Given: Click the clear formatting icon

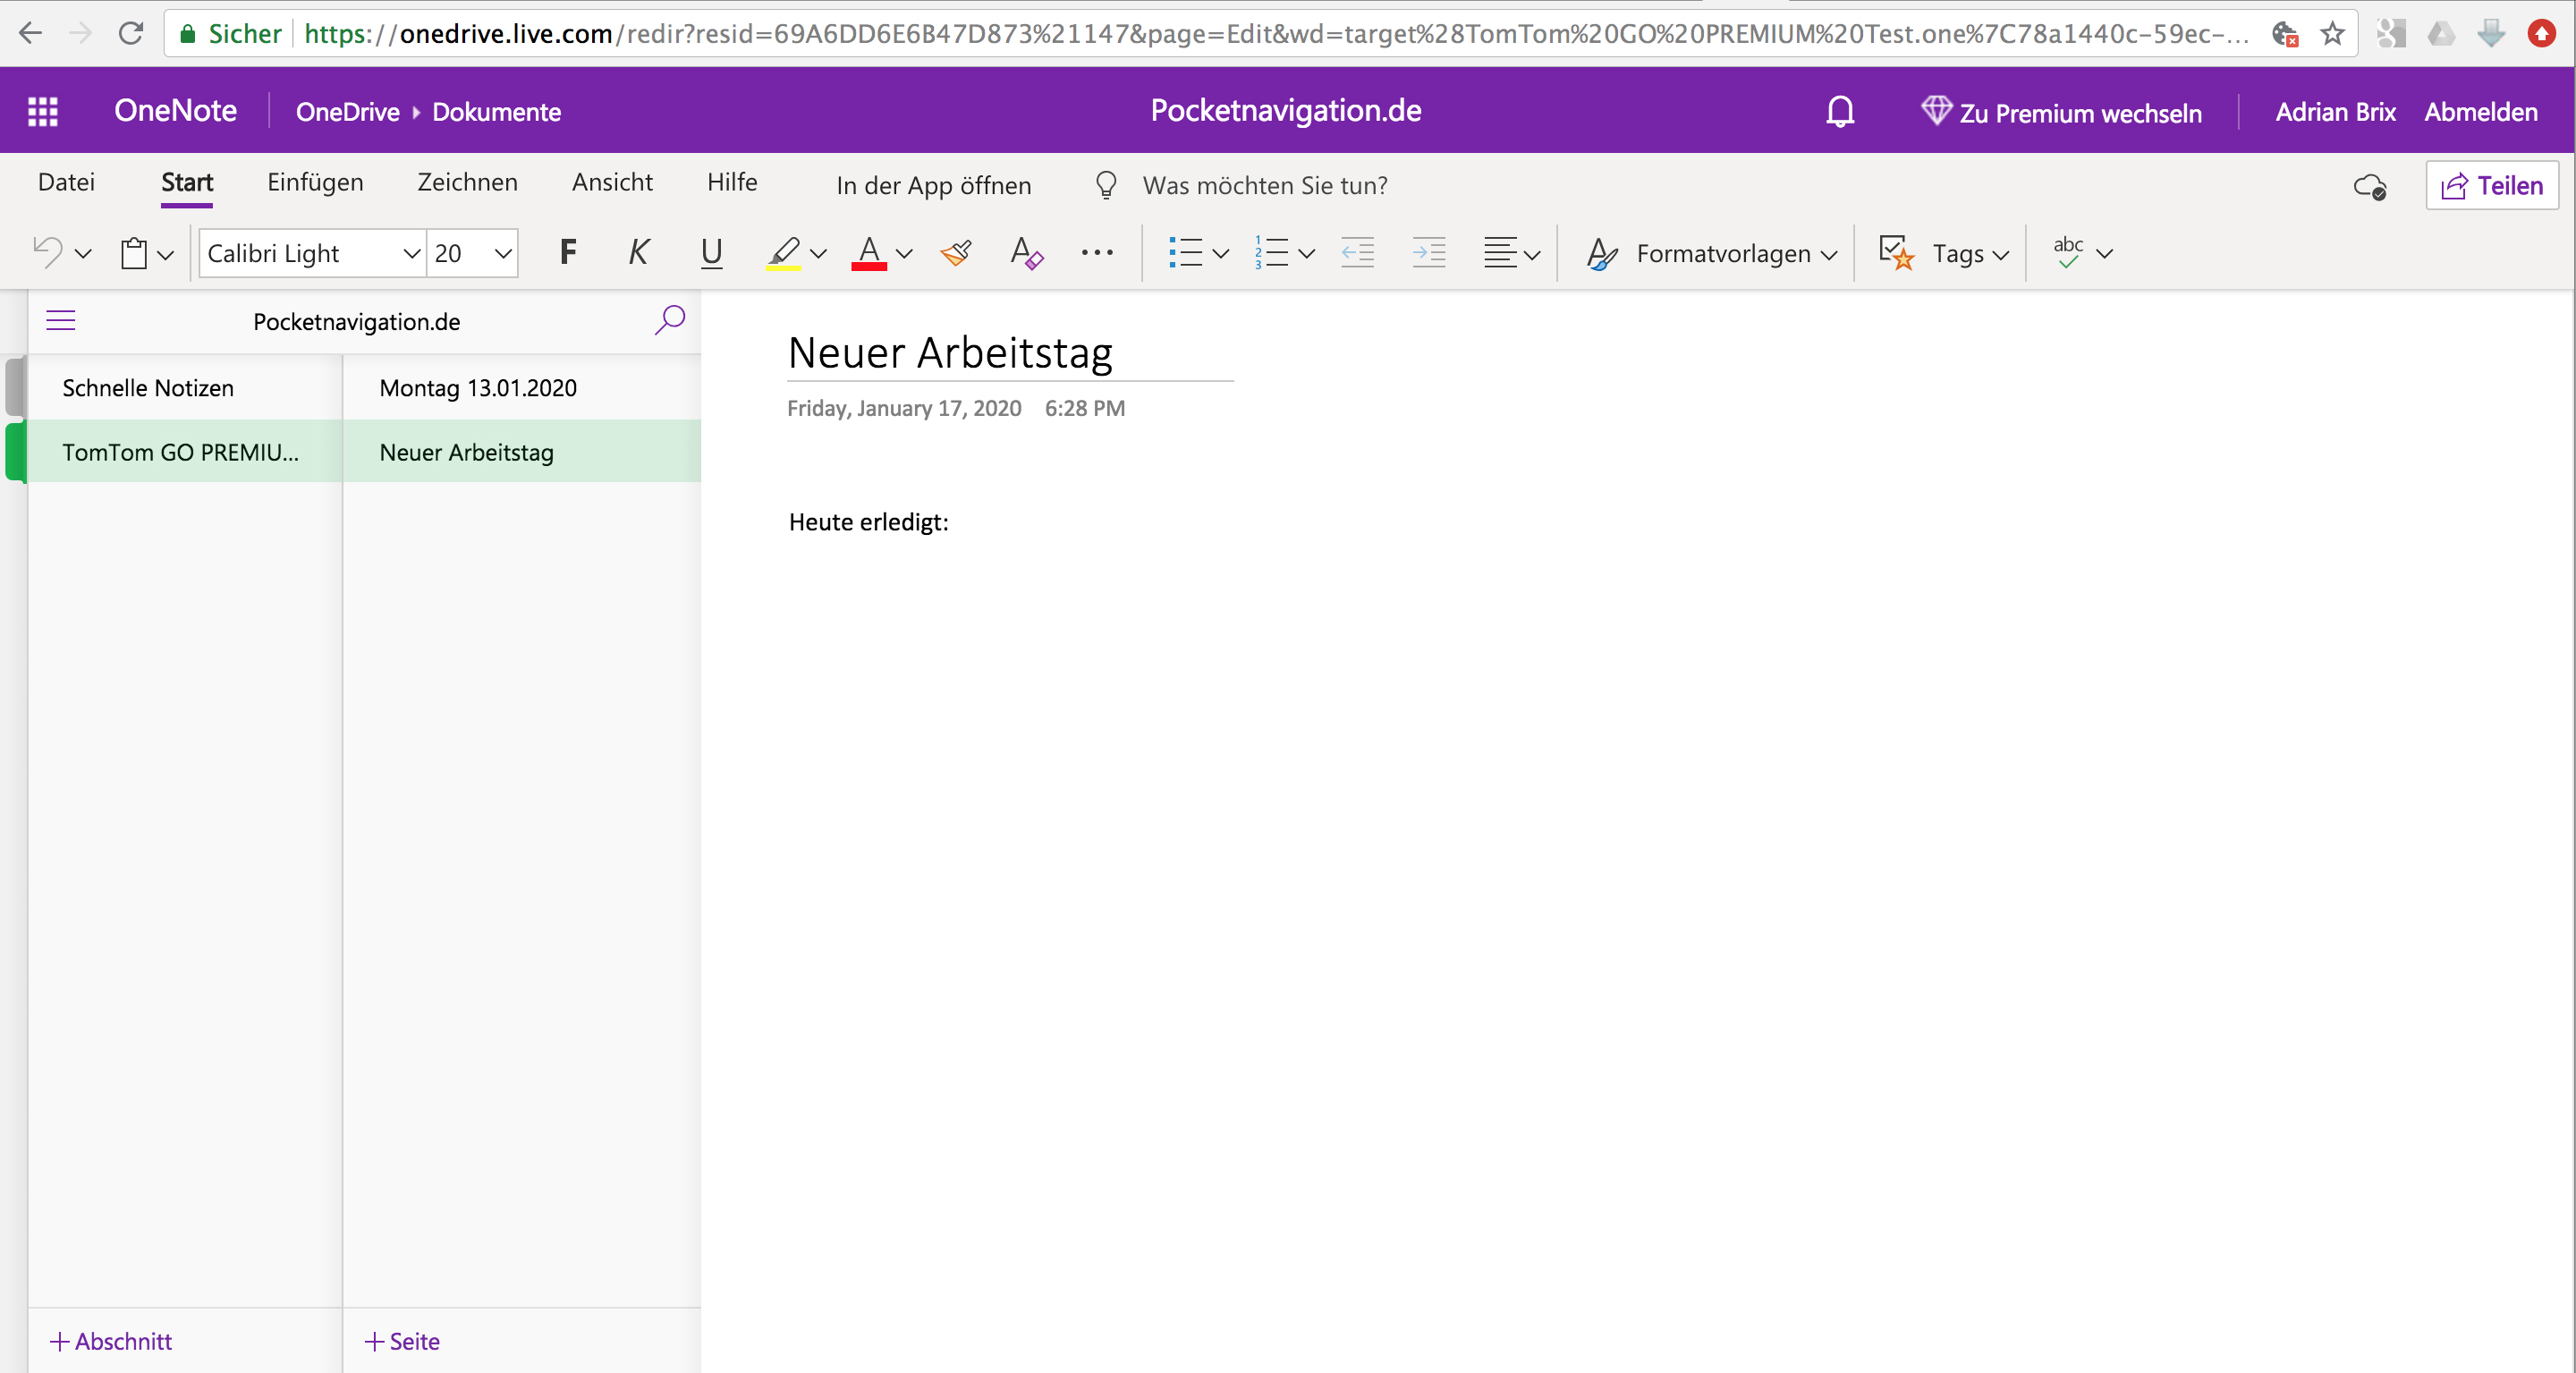Looking at the screenshot, I should coord(1026,253).
